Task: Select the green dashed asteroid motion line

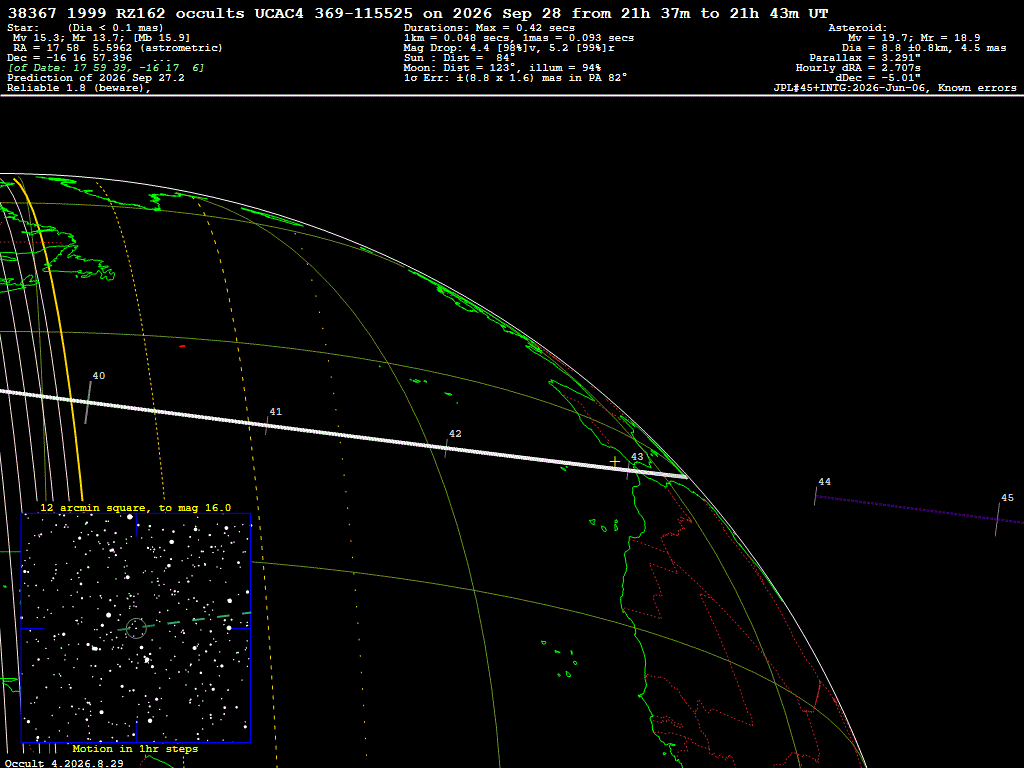Action: pyautogui.click(x=189, y=621)
